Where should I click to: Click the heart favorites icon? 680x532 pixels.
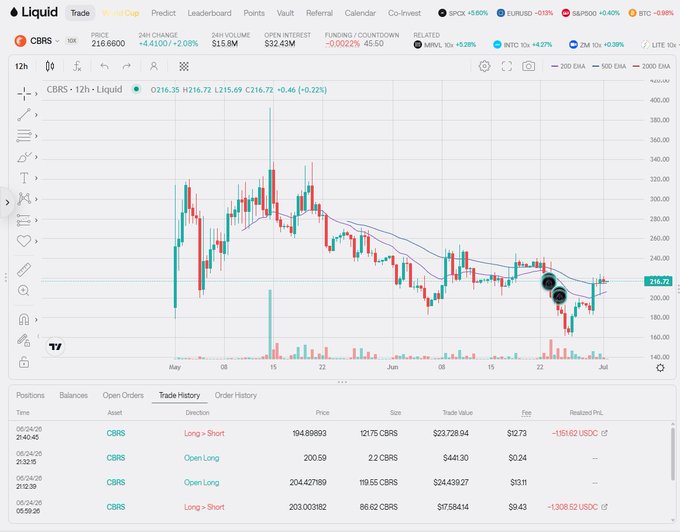pos(24,241)
